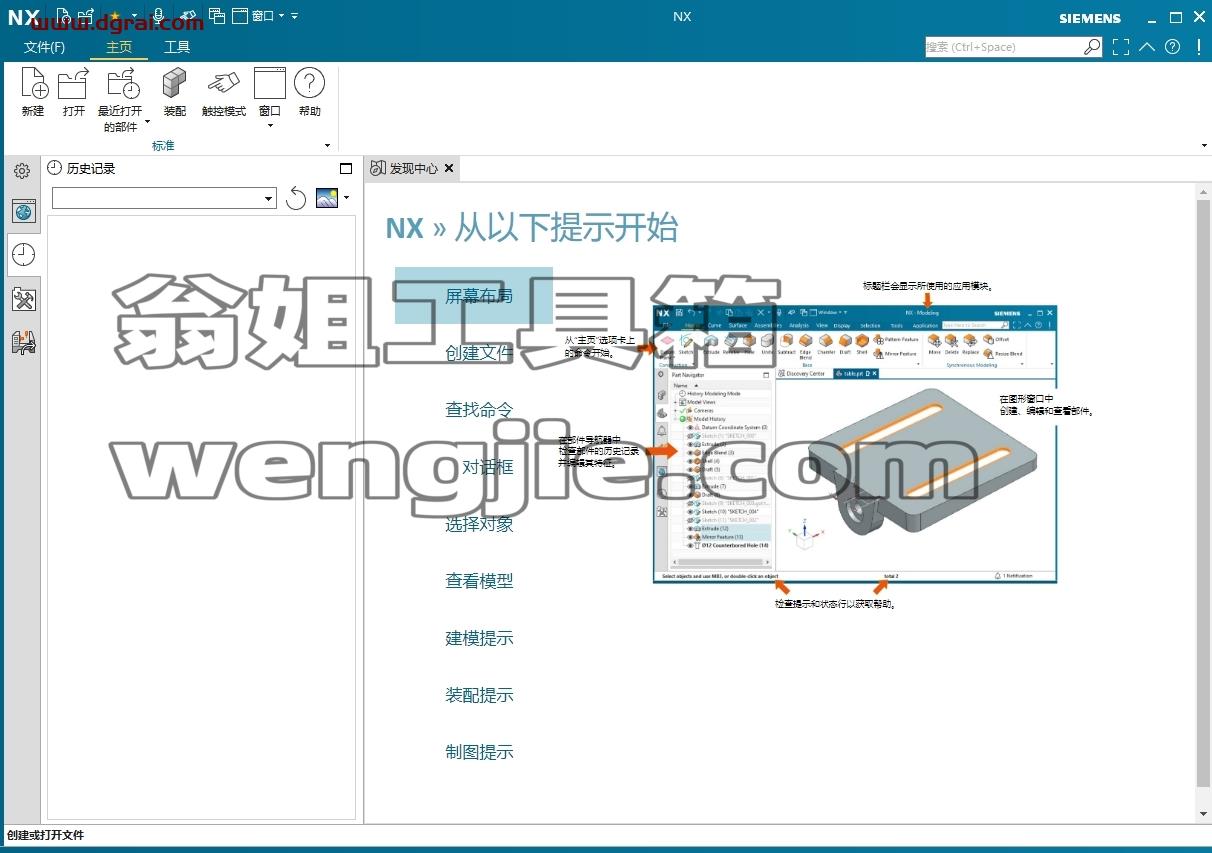Click the favorites star icon in title bar

(x=115, y=16)
